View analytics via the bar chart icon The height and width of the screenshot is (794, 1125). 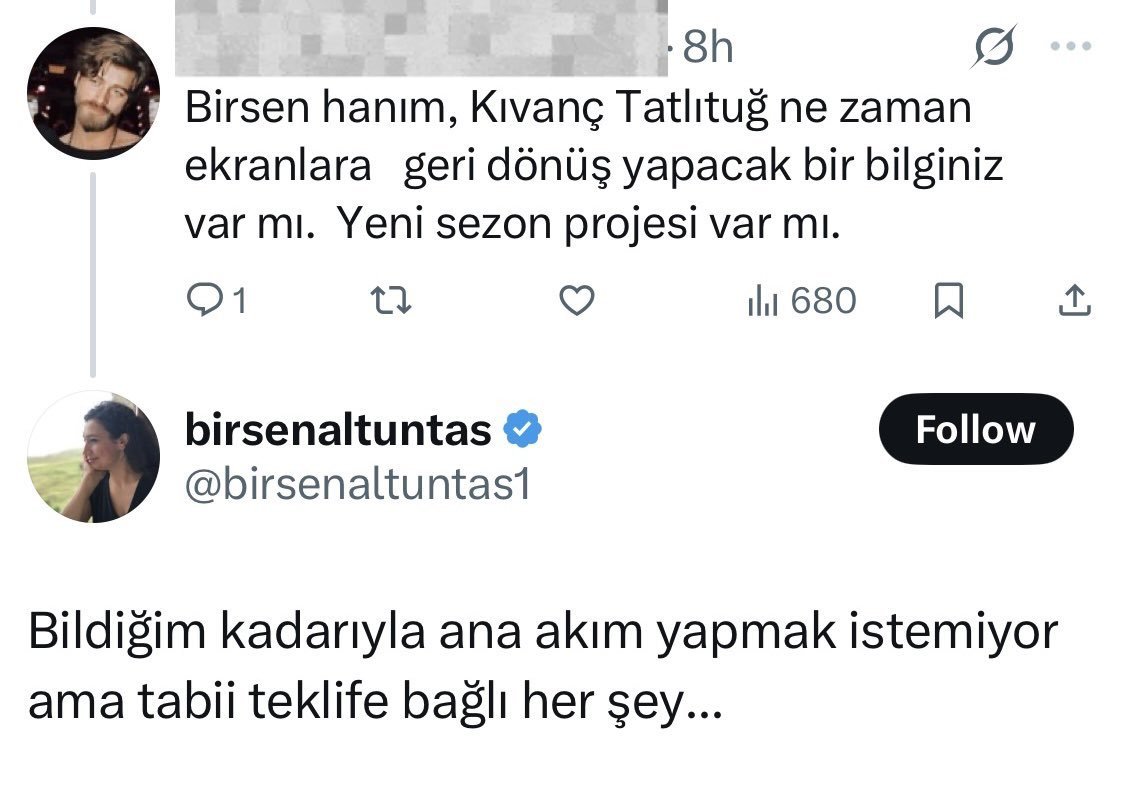pyautogui.click(x=763, y=300)
